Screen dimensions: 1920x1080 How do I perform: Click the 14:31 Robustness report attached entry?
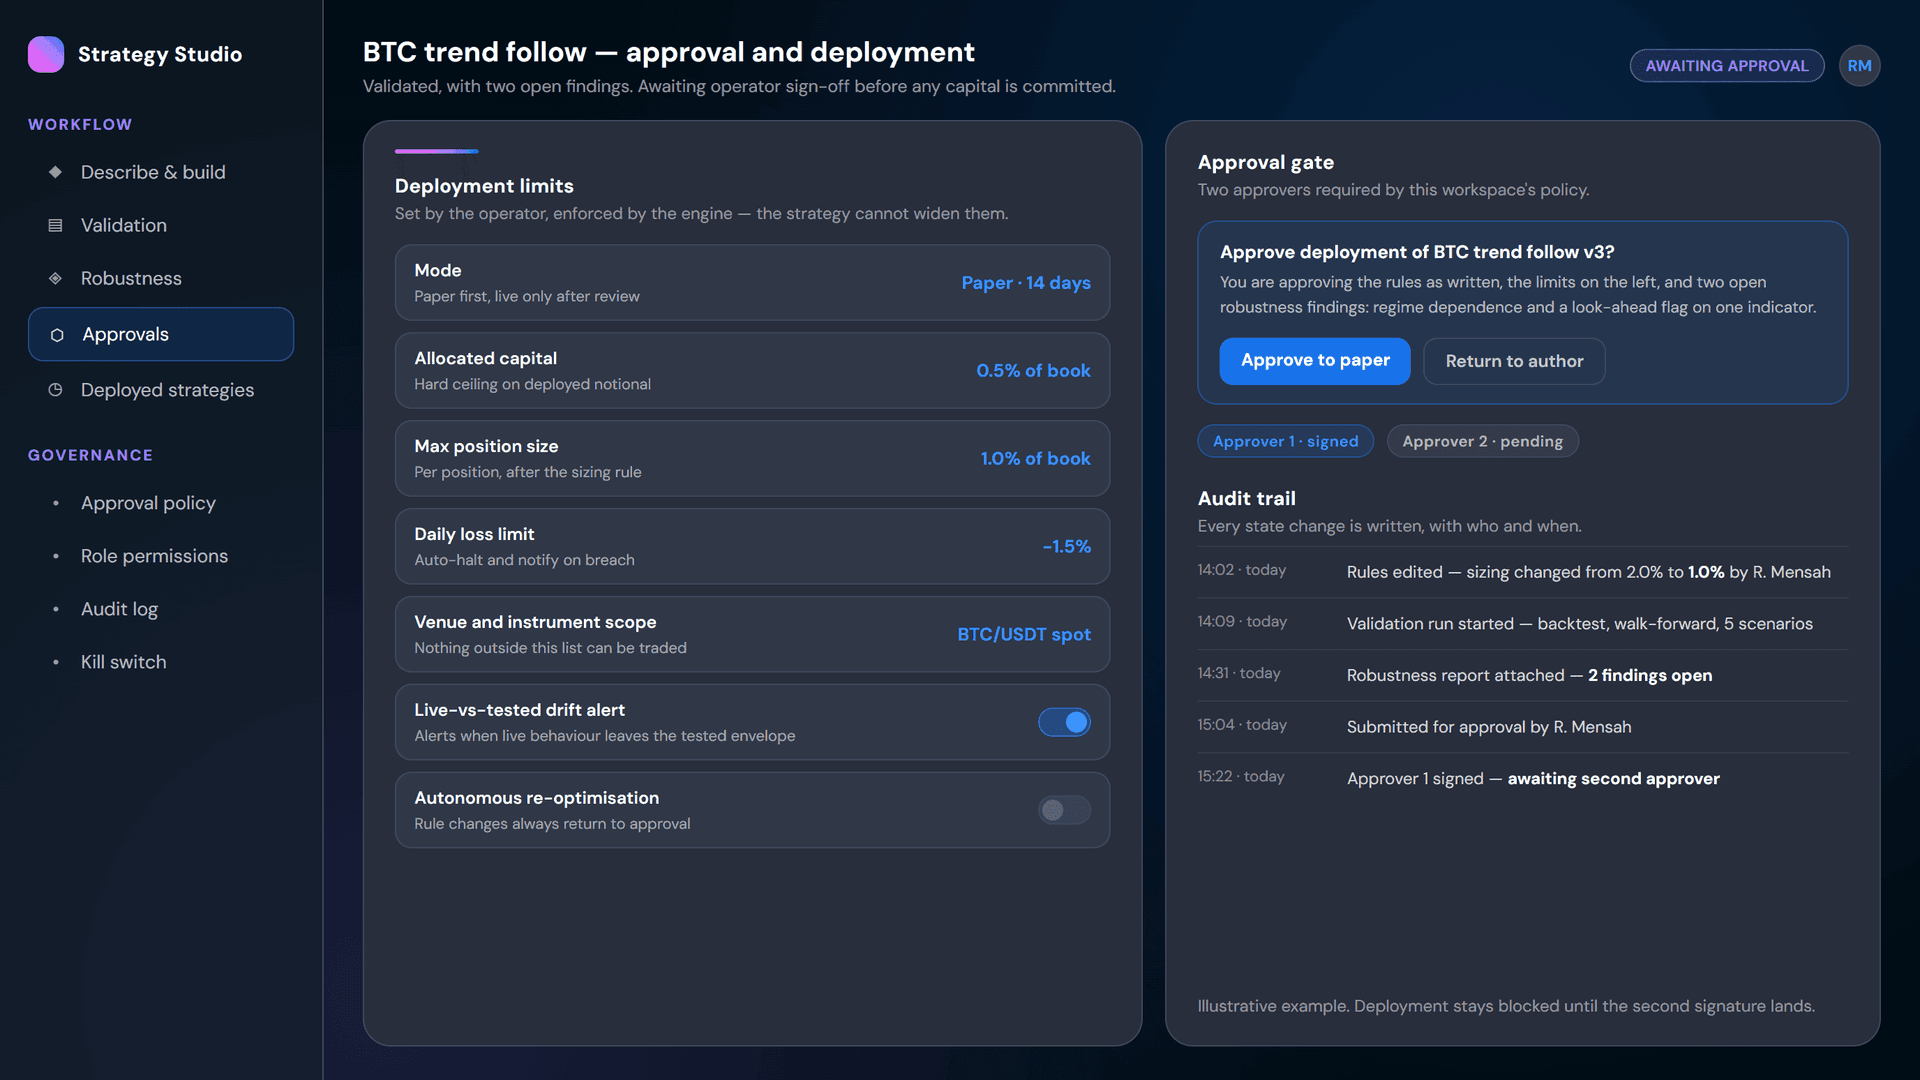tap(1522, 675)
